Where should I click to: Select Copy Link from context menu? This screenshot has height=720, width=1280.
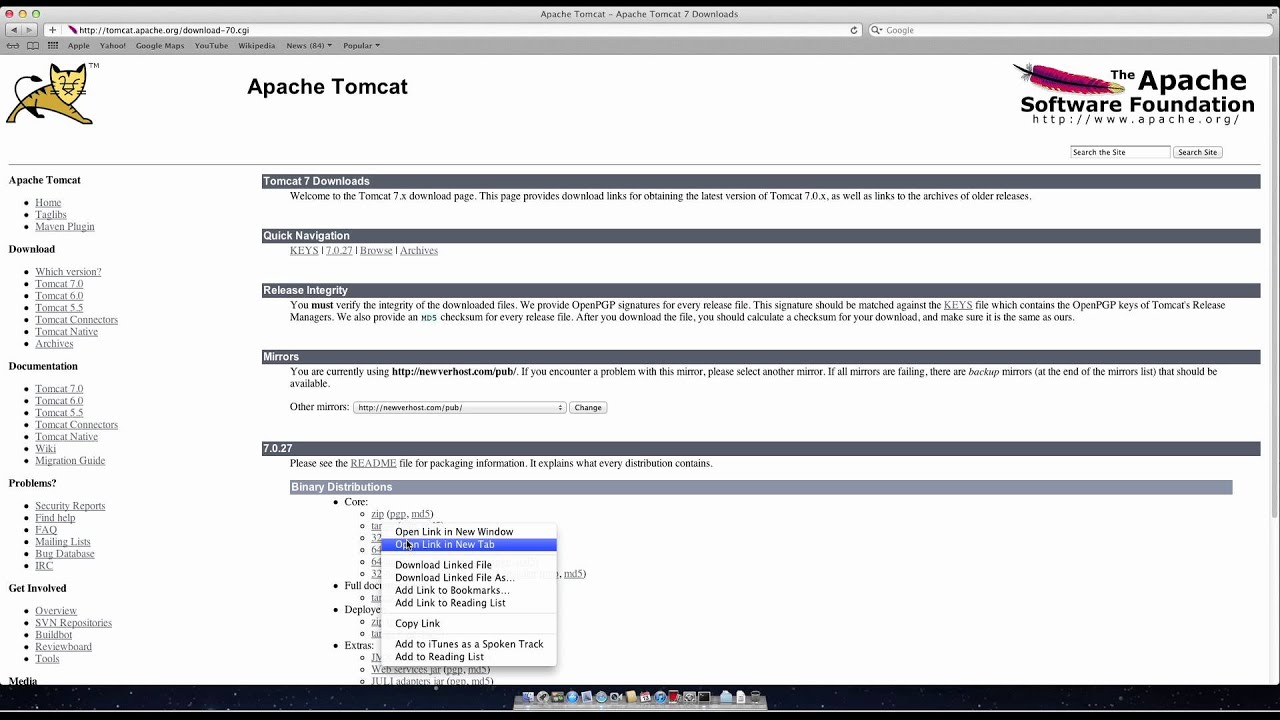point(468,624)
